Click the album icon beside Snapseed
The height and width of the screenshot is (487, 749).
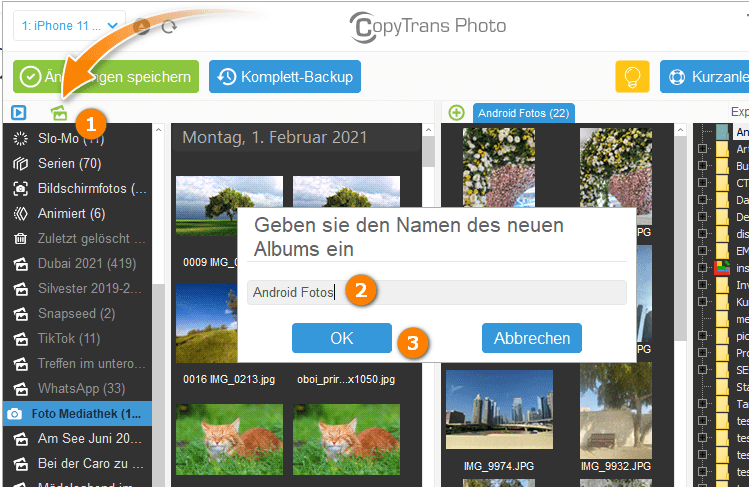[x=21, y=314]
